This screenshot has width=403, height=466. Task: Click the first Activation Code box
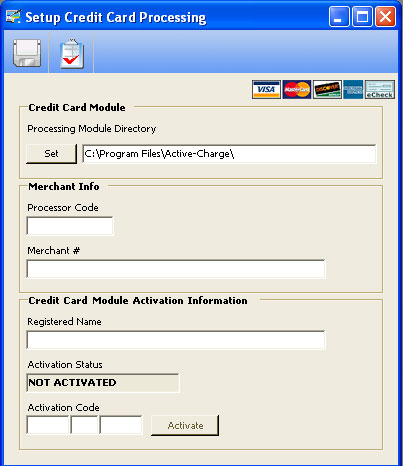tap(48, 425)
